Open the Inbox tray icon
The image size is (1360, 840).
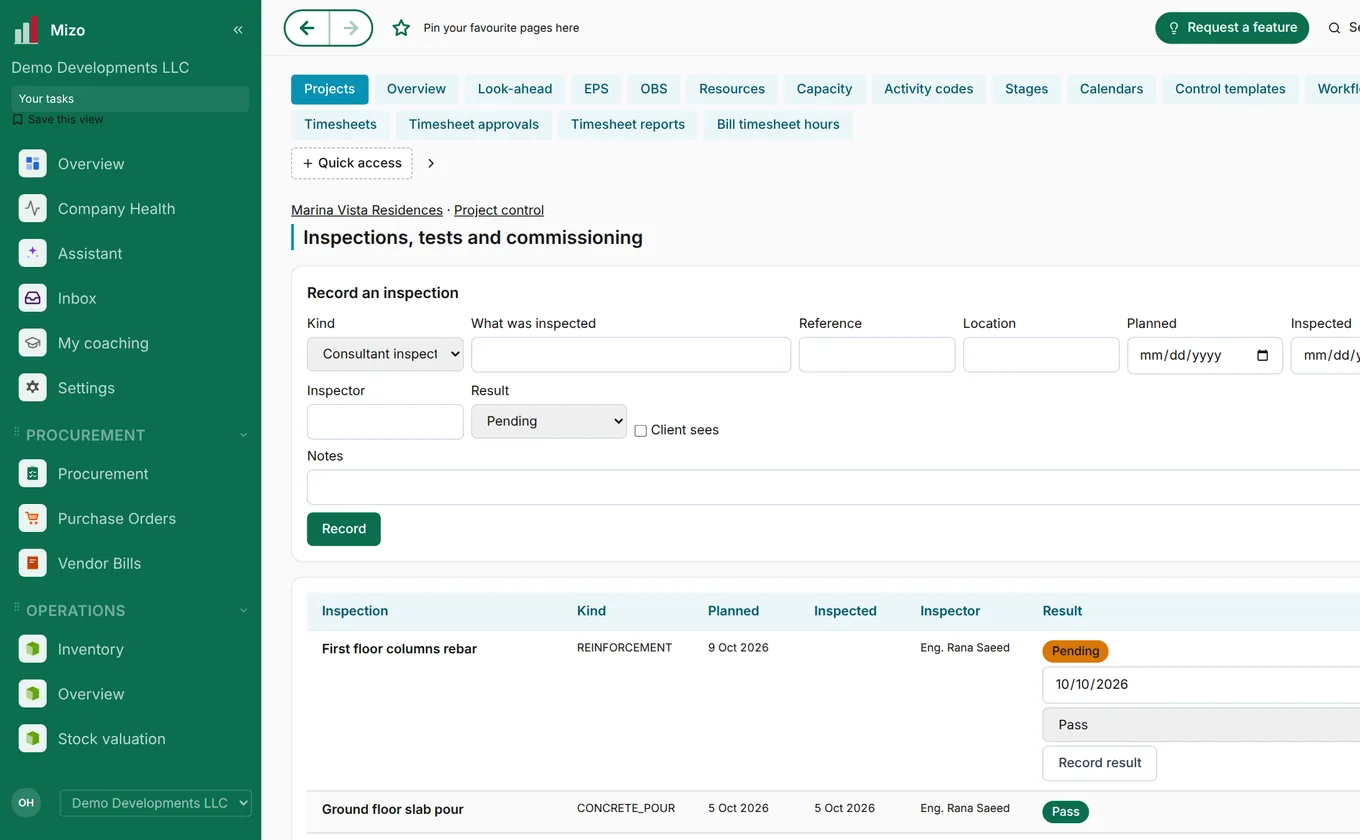click(x=33, y=298)
